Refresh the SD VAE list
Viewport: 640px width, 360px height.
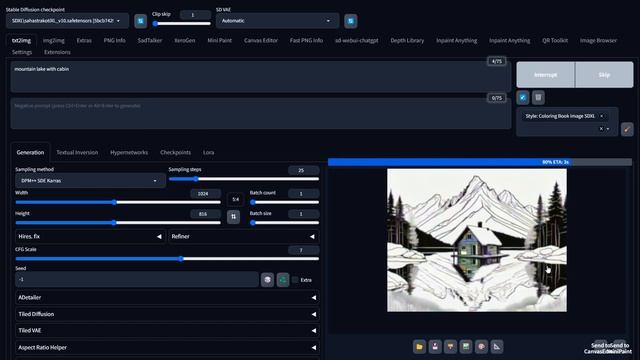(351, 21)
